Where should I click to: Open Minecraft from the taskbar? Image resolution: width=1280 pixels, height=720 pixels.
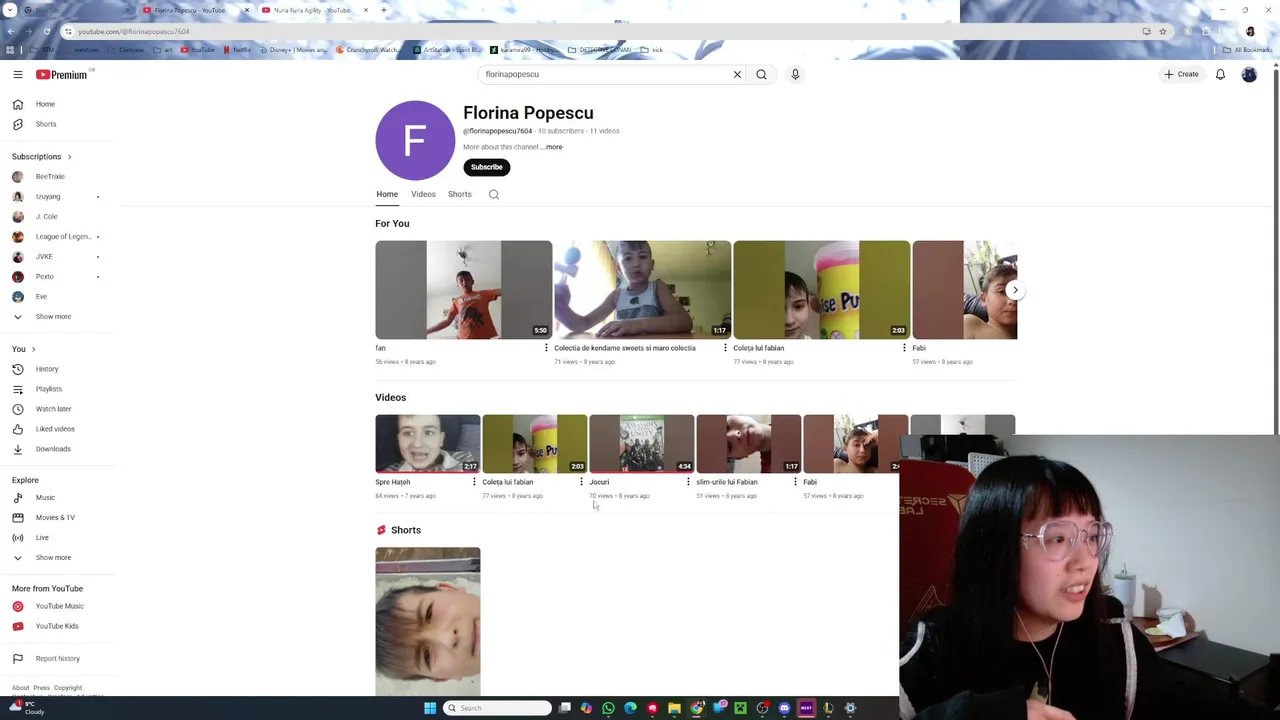[x=740, y=708]
